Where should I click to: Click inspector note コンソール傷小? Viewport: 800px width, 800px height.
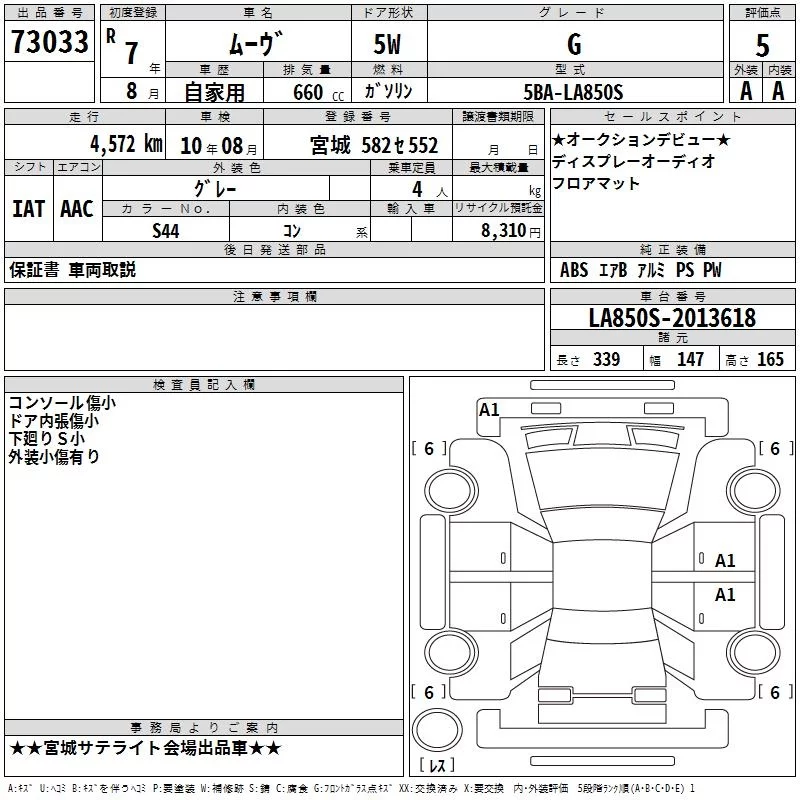(x=62, y=403)
